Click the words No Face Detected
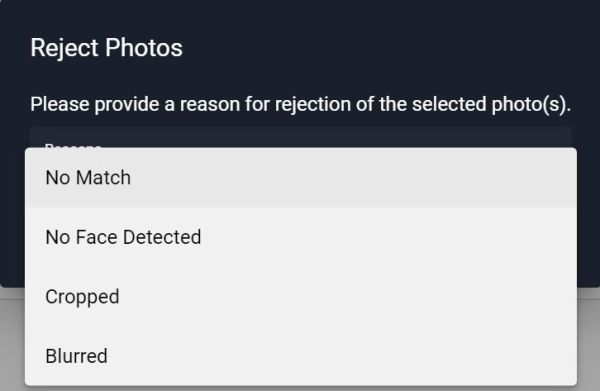The height and width of the screenshot is (391, 600). [x=123, y=237]
